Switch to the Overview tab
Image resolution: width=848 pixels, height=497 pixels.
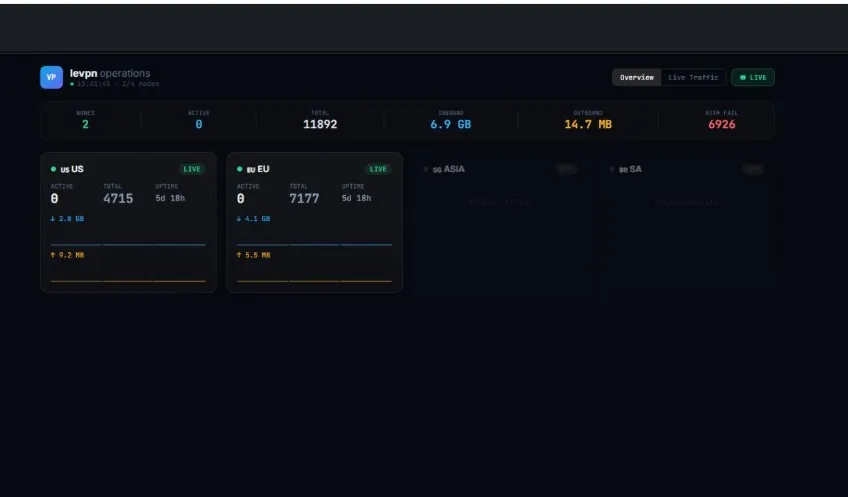(637, 77)
